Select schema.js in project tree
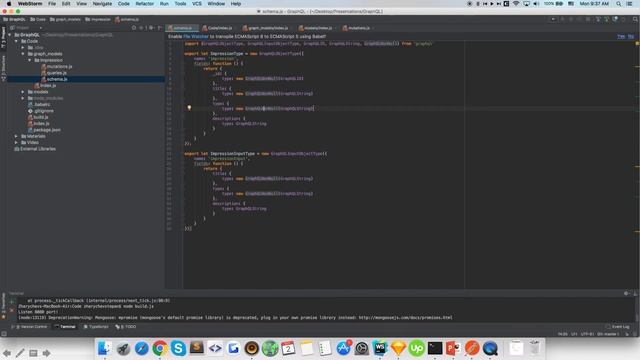This screenshot has width=640, height=360. tap(54, 79)
